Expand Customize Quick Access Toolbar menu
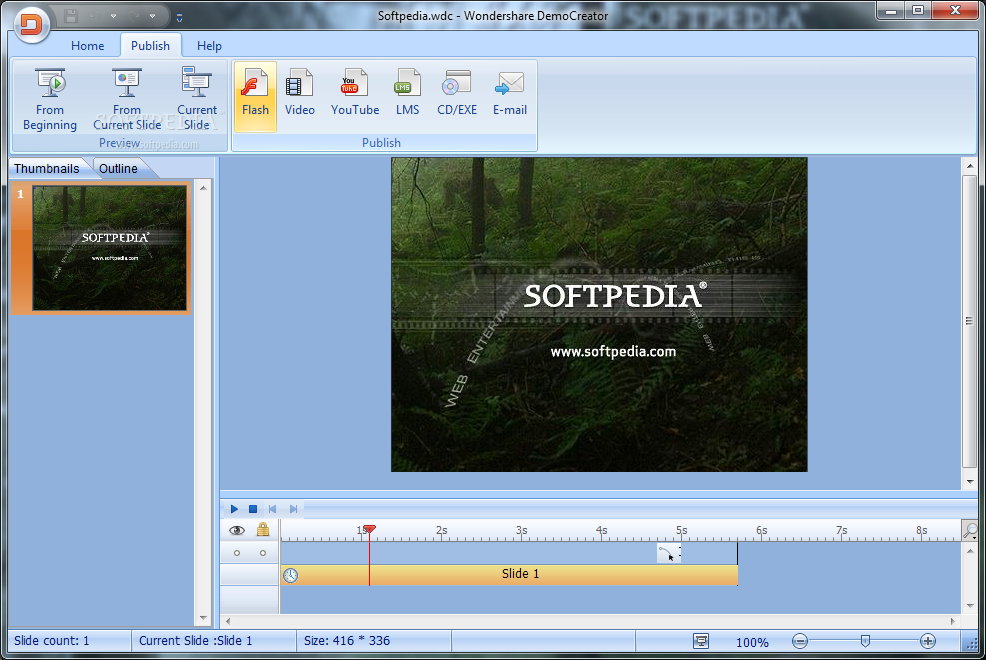986x660 pixels. pos(179,18)
